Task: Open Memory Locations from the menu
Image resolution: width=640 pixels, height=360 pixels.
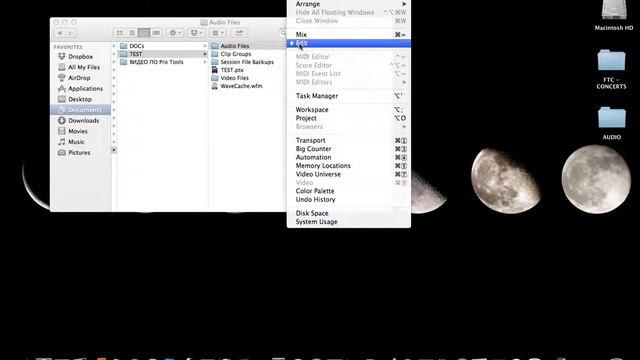Action: [x=349, y=166]
